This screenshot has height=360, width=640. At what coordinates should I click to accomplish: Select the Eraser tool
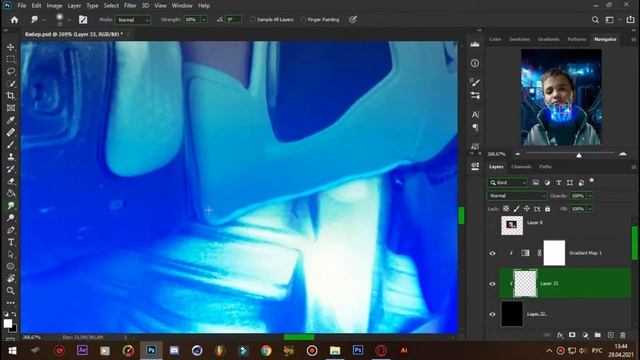click(11, 181)
